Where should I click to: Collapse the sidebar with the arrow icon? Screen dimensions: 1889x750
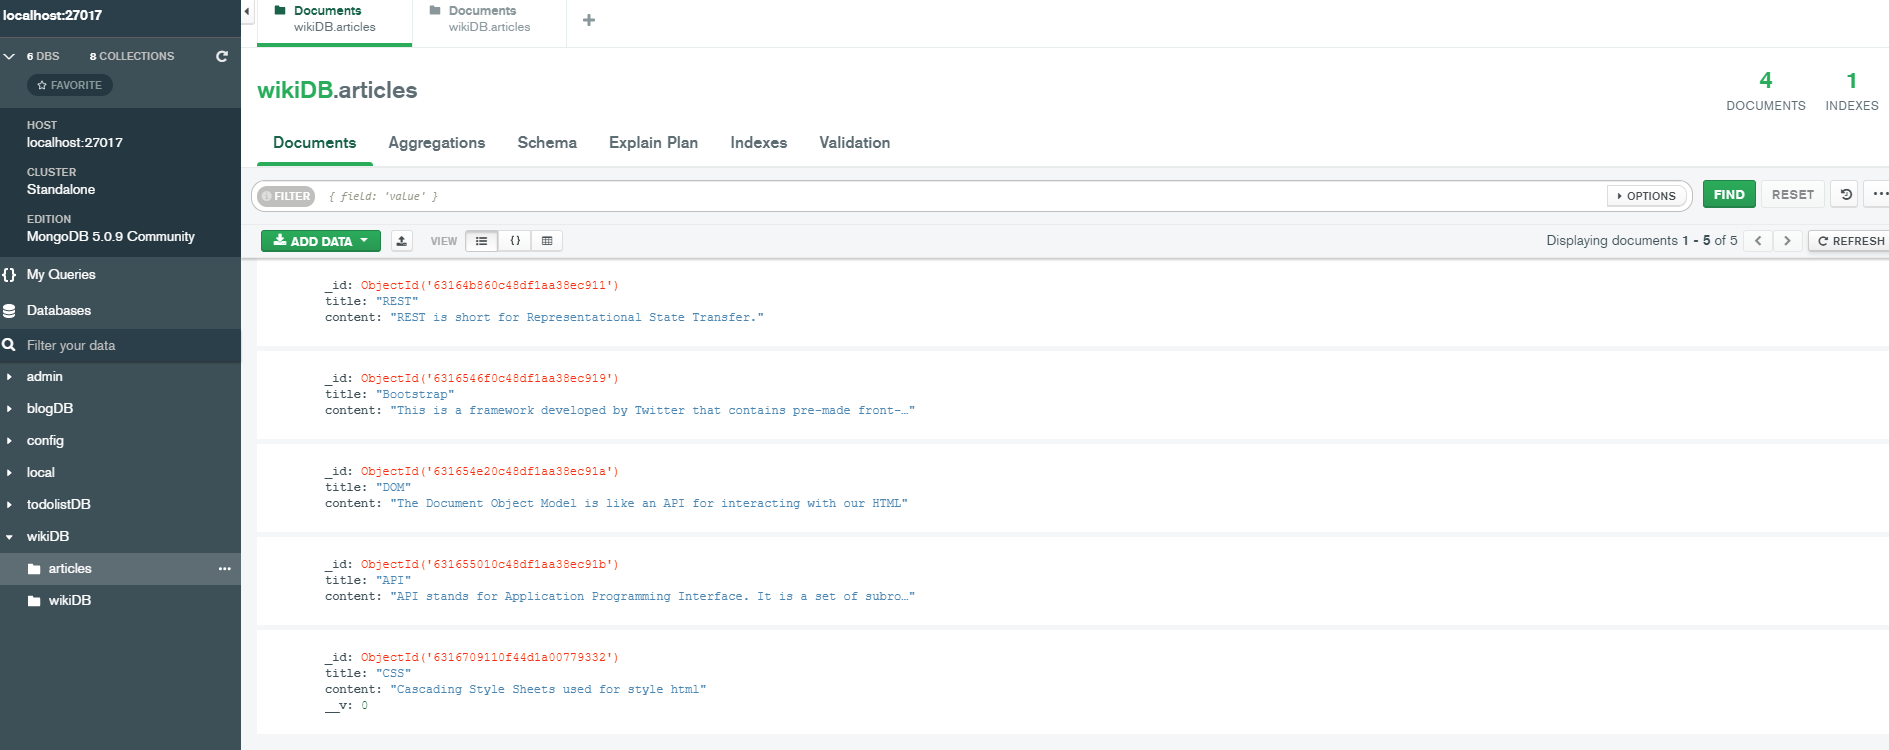pyautogui.click(x=247, y=12)
